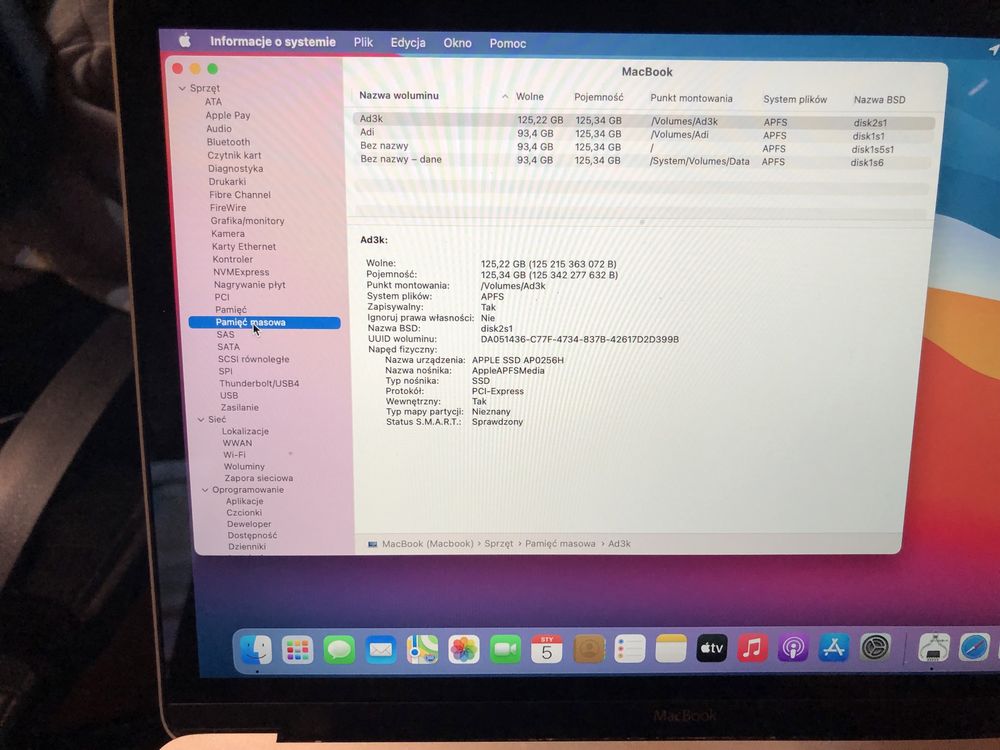Sort by Nazwa BSD column header
1000x750 pixels.
point(879,99)
